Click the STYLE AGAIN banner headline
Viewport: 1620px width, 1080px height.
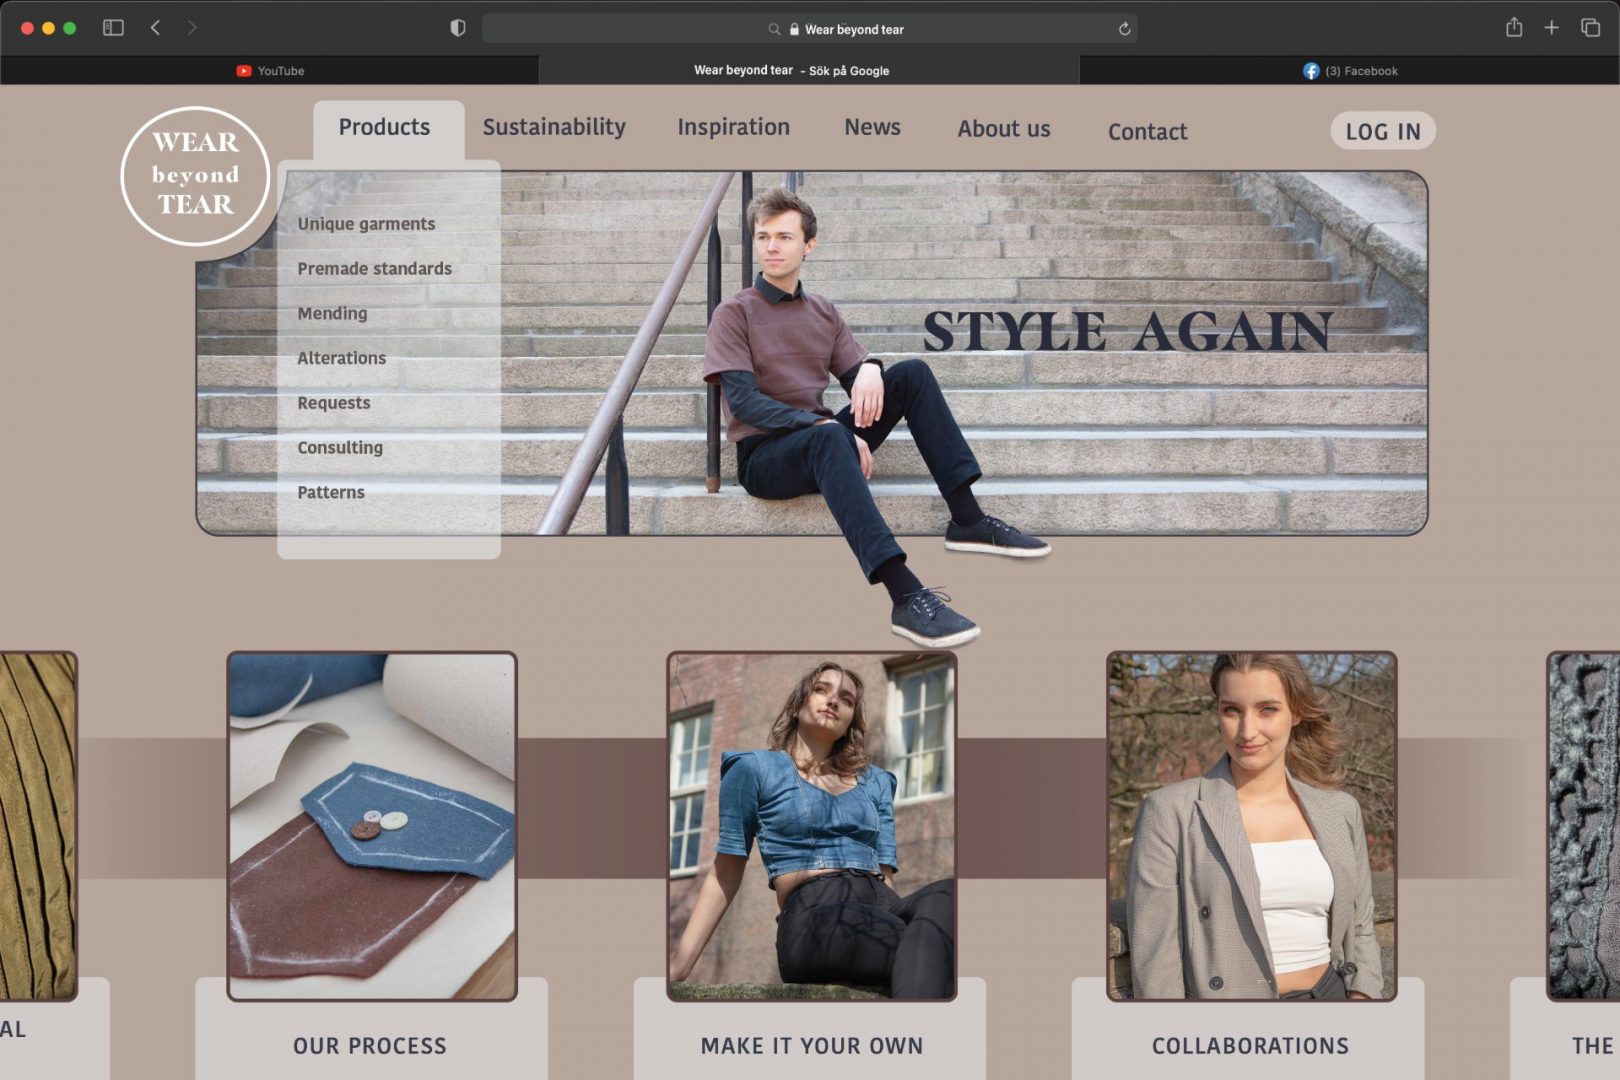[x=1127, y=331]
